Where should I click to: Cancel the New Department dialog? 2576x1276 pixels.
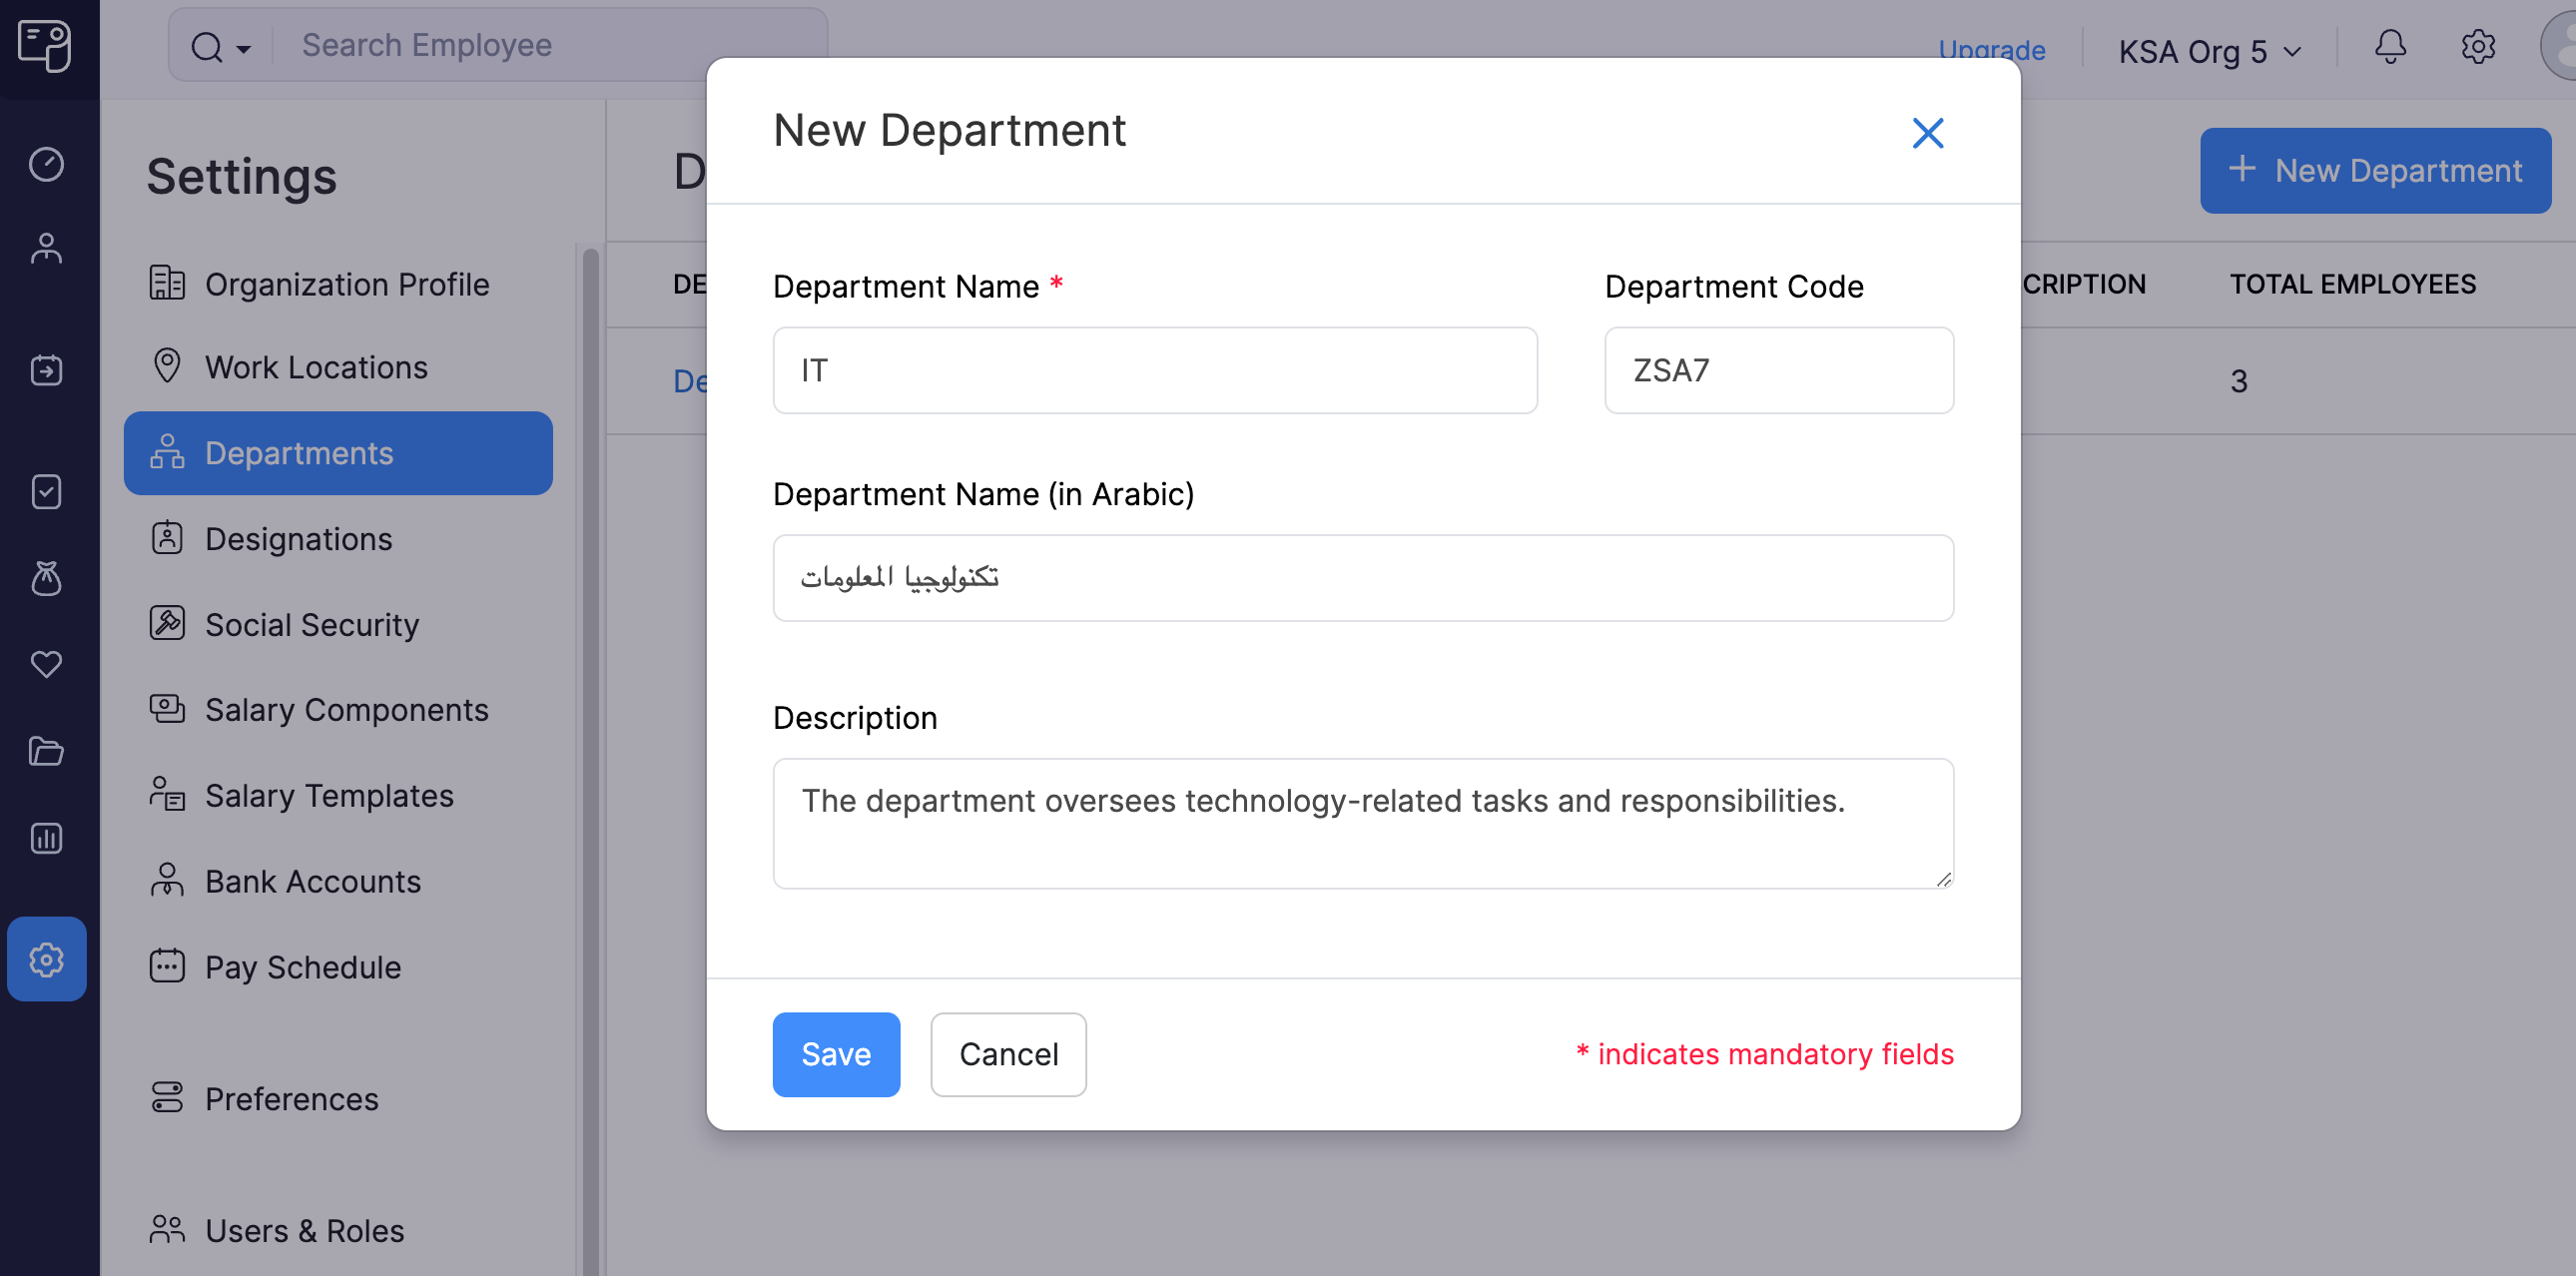pyautogui.click(x=1008, y=1054)
